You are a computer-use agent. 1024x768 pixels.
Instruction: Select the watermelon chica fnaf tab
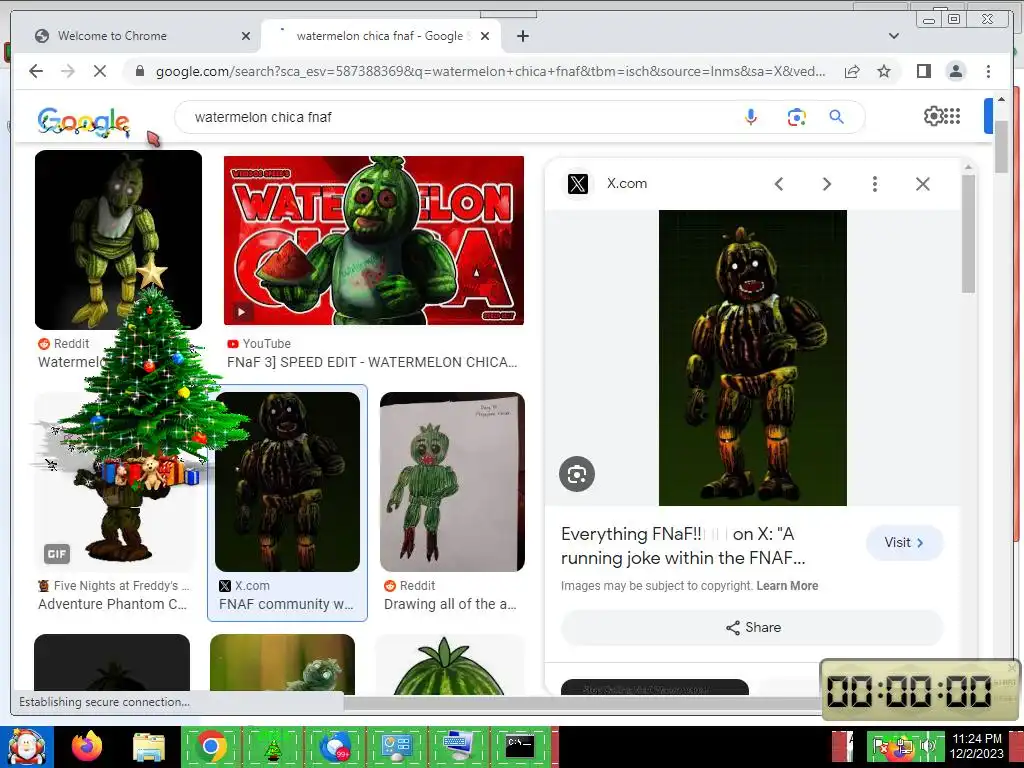point(381,36)
